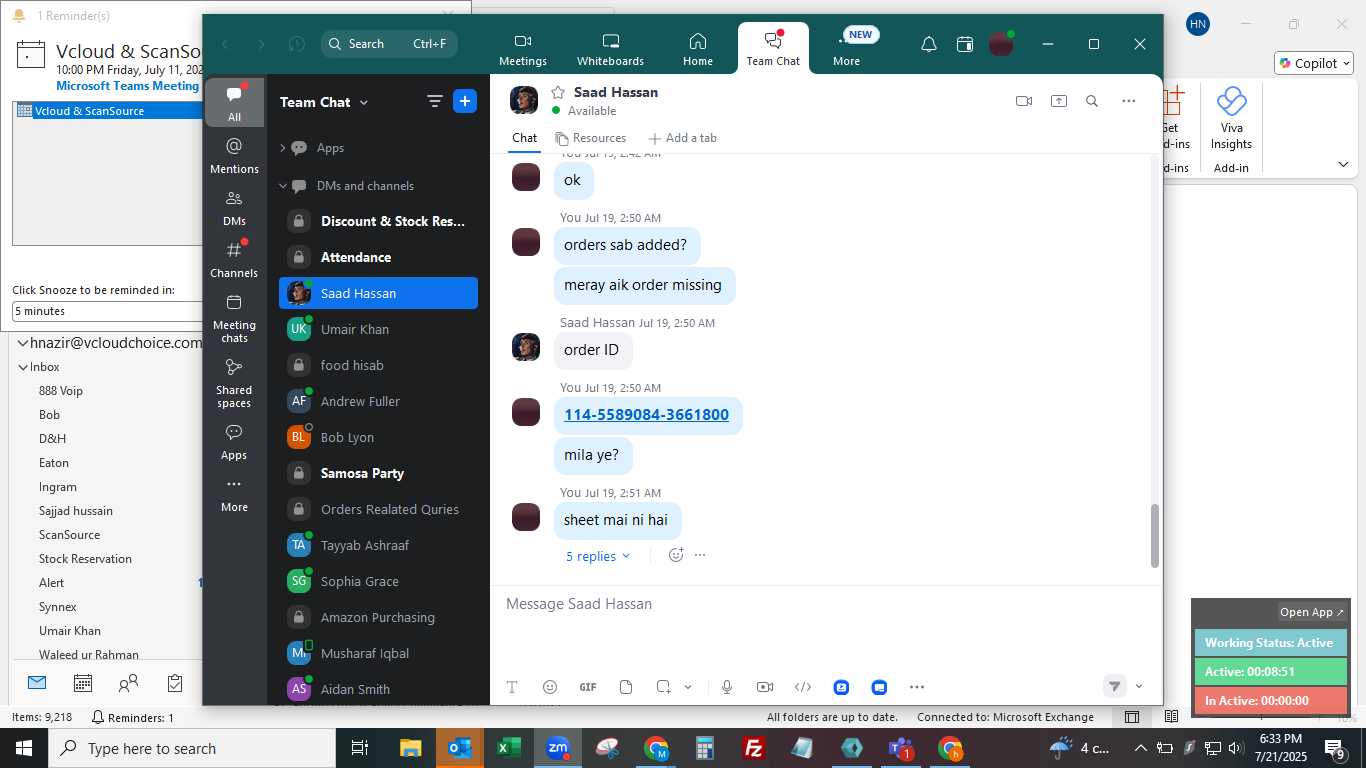1366x768 pixels.
Task: Click Viva Insights in Outlook ribbon
Action: coord(1231,118)
